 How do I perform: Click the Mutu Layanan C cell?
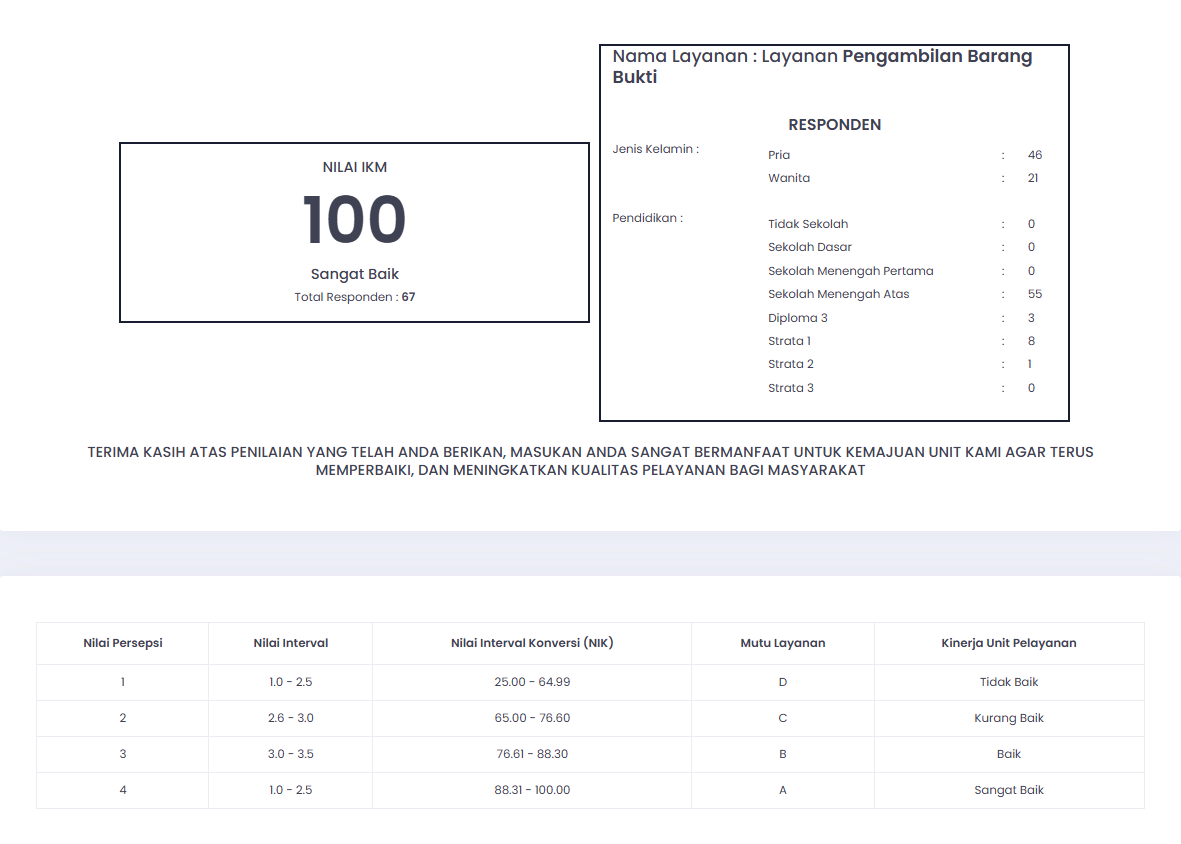(783, 718)
